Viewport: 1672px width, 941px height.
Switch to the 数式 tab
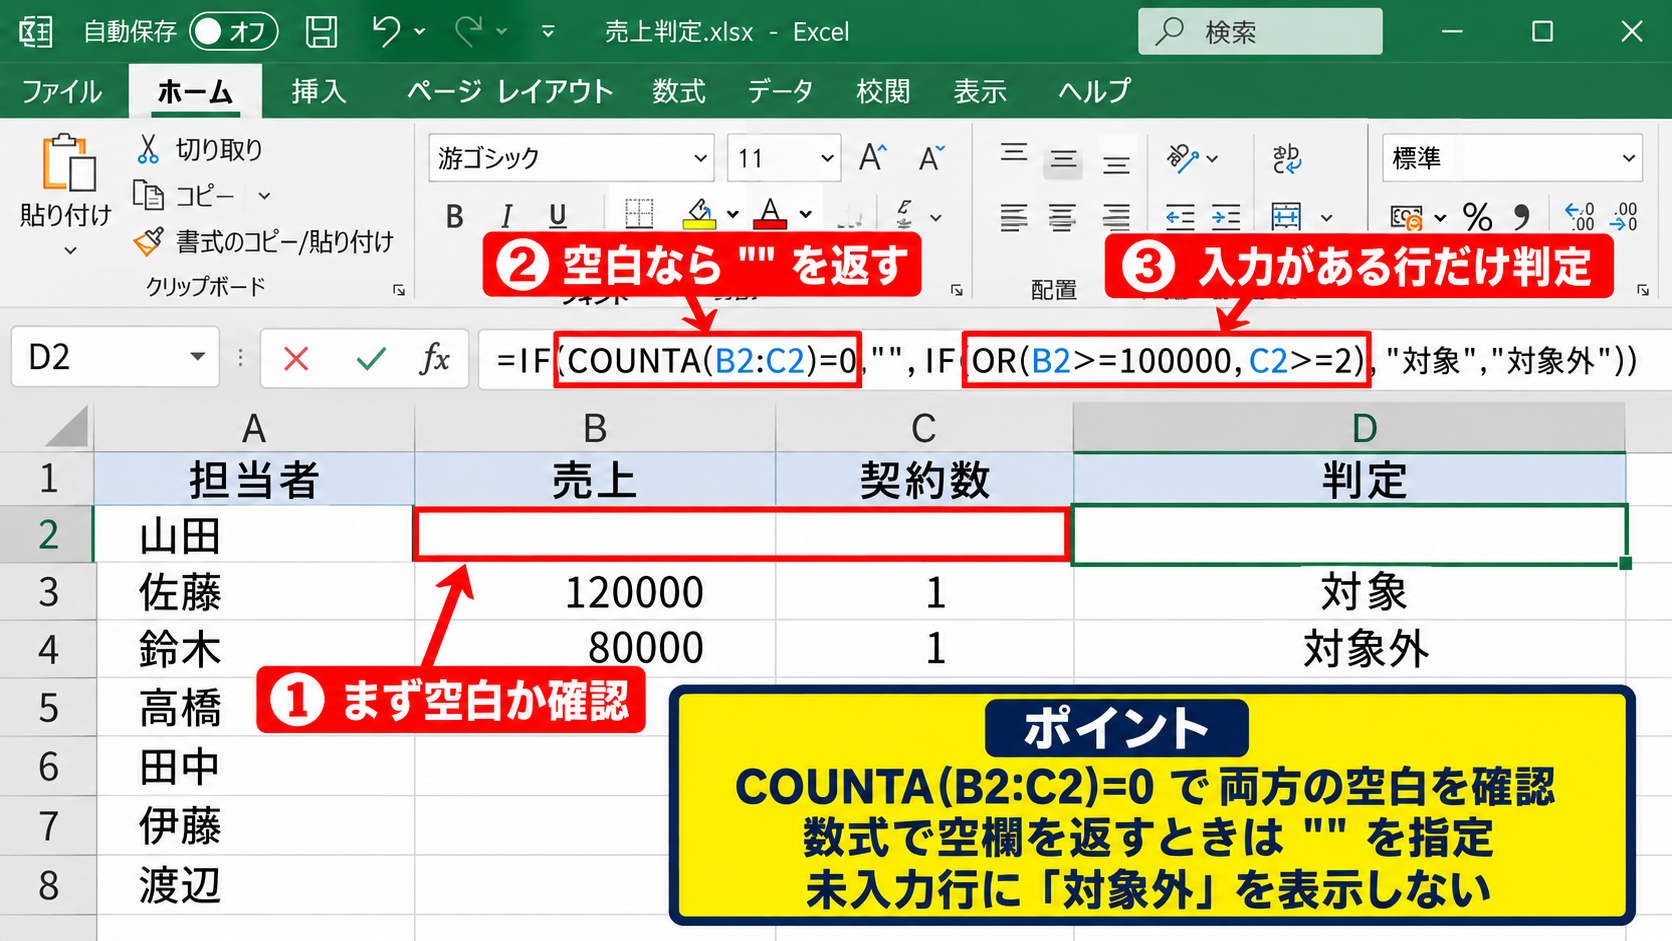[679, 91]
